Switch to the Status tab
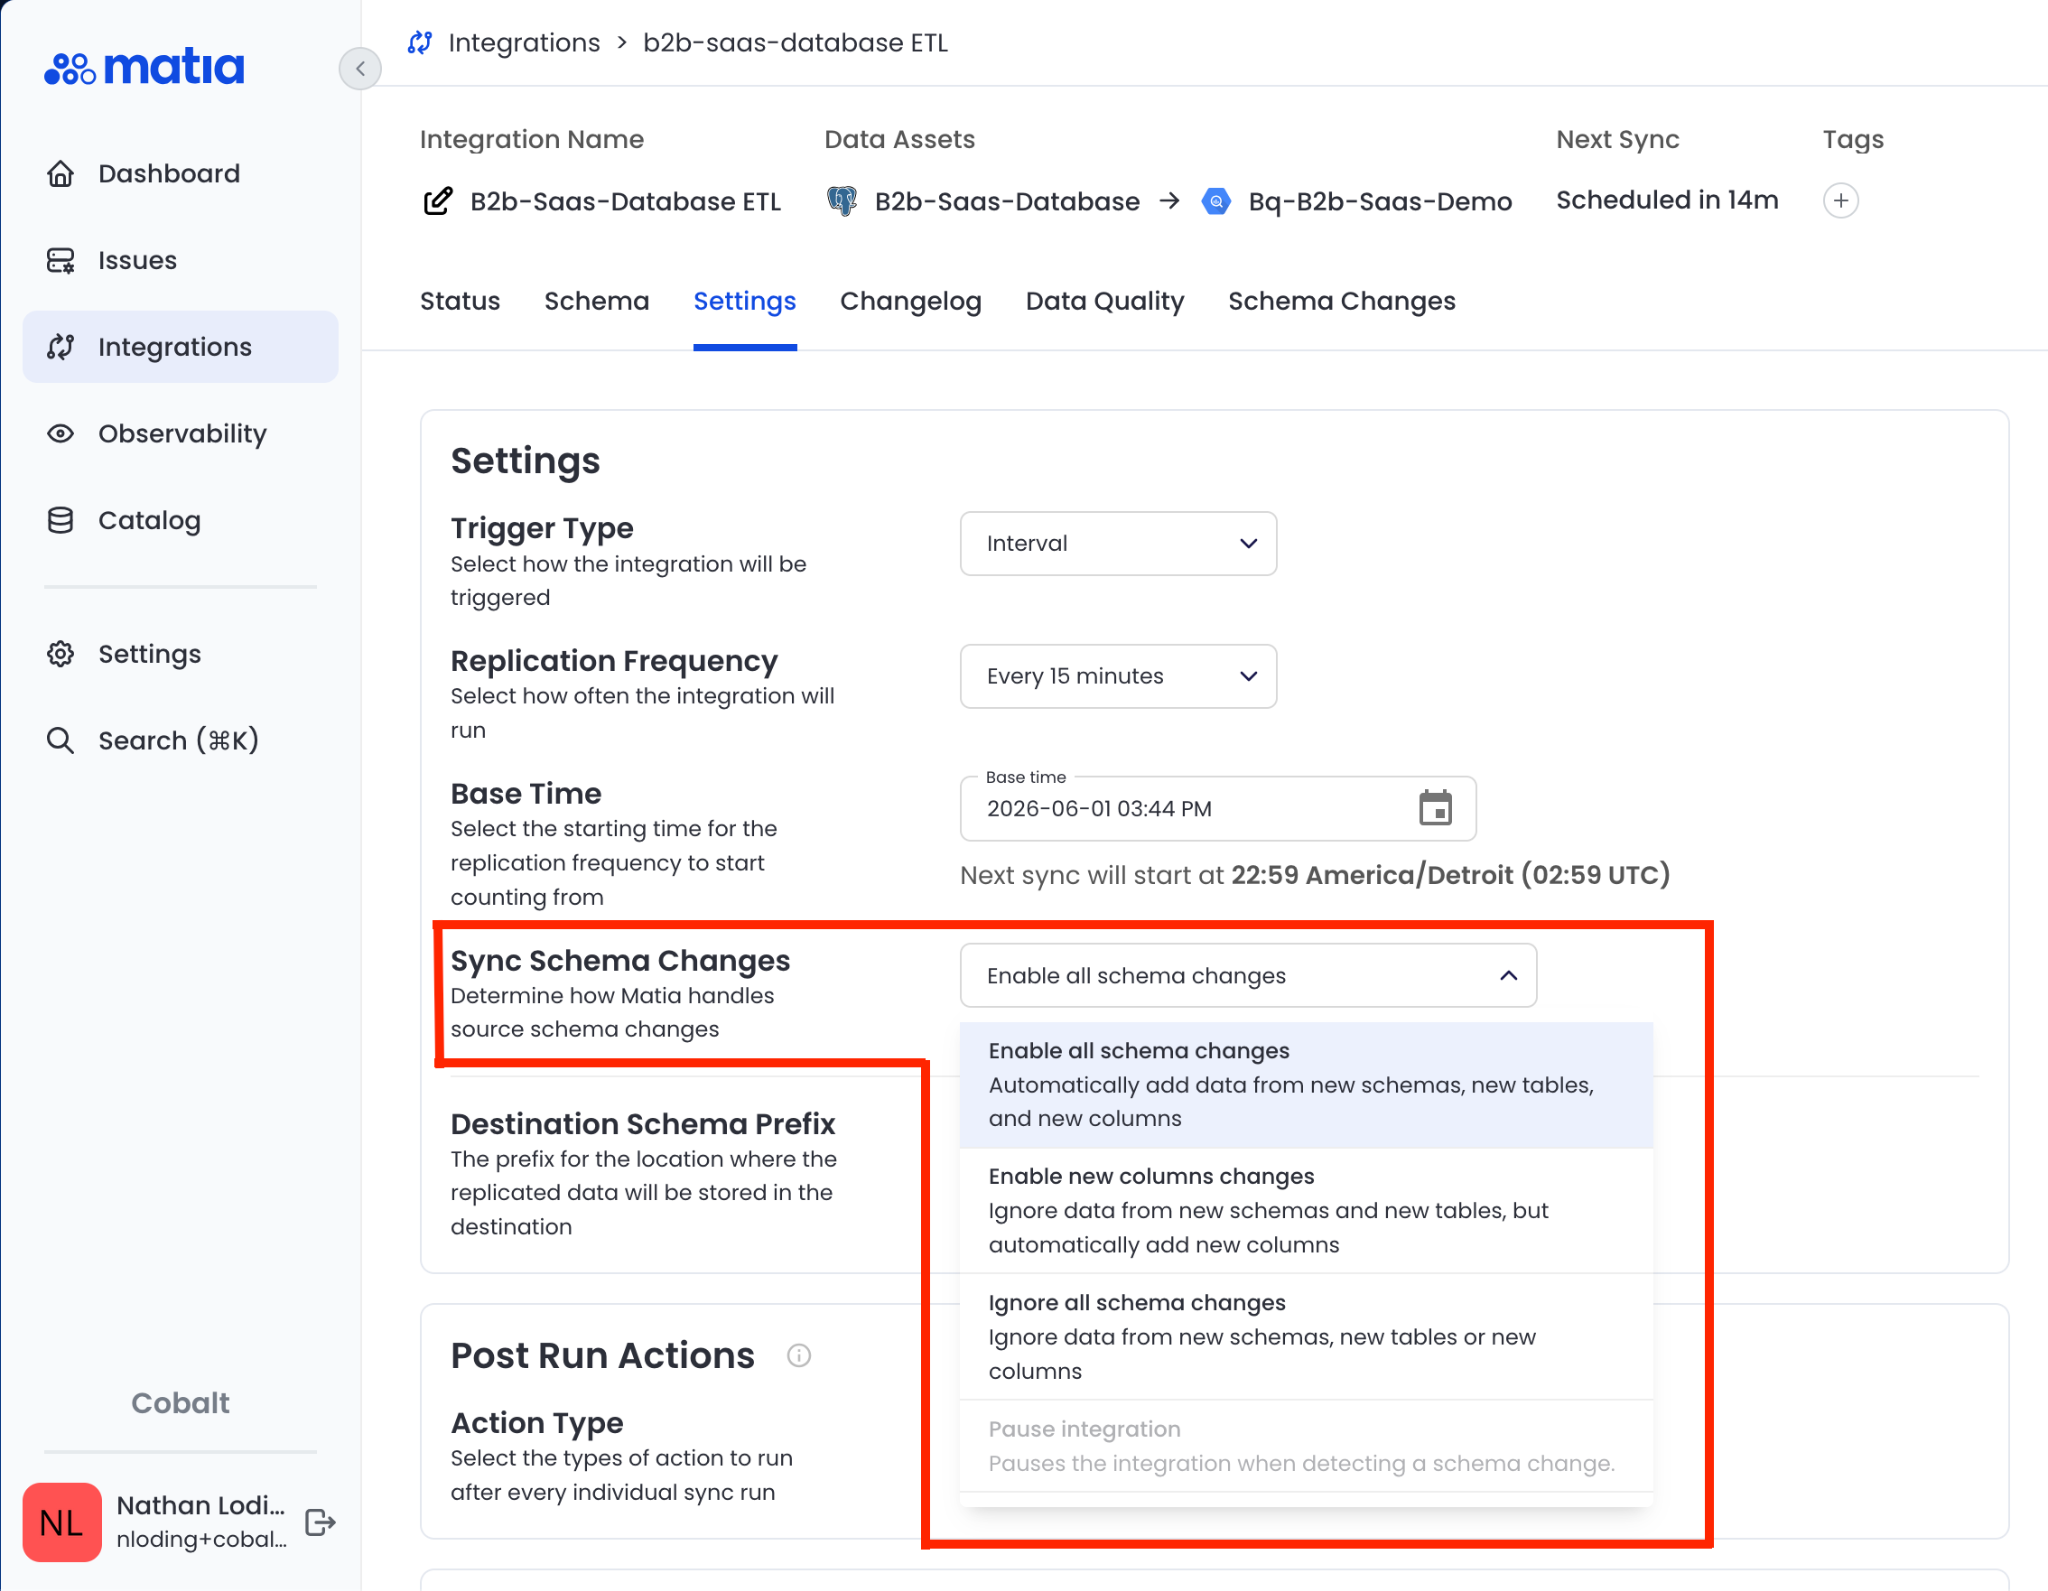This screenshot has width=2048, height=1591. click(460, 301)
